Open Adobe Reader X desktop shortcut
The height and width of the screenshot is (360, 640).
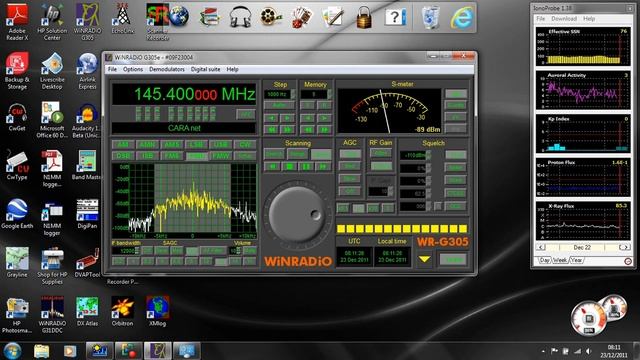coord(17,22)
